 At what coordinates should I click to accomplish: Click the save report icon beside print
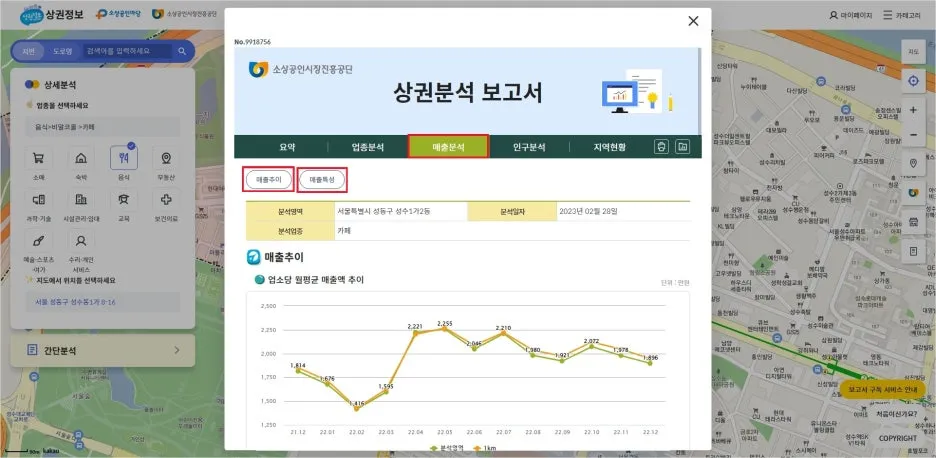click(682, 146)
